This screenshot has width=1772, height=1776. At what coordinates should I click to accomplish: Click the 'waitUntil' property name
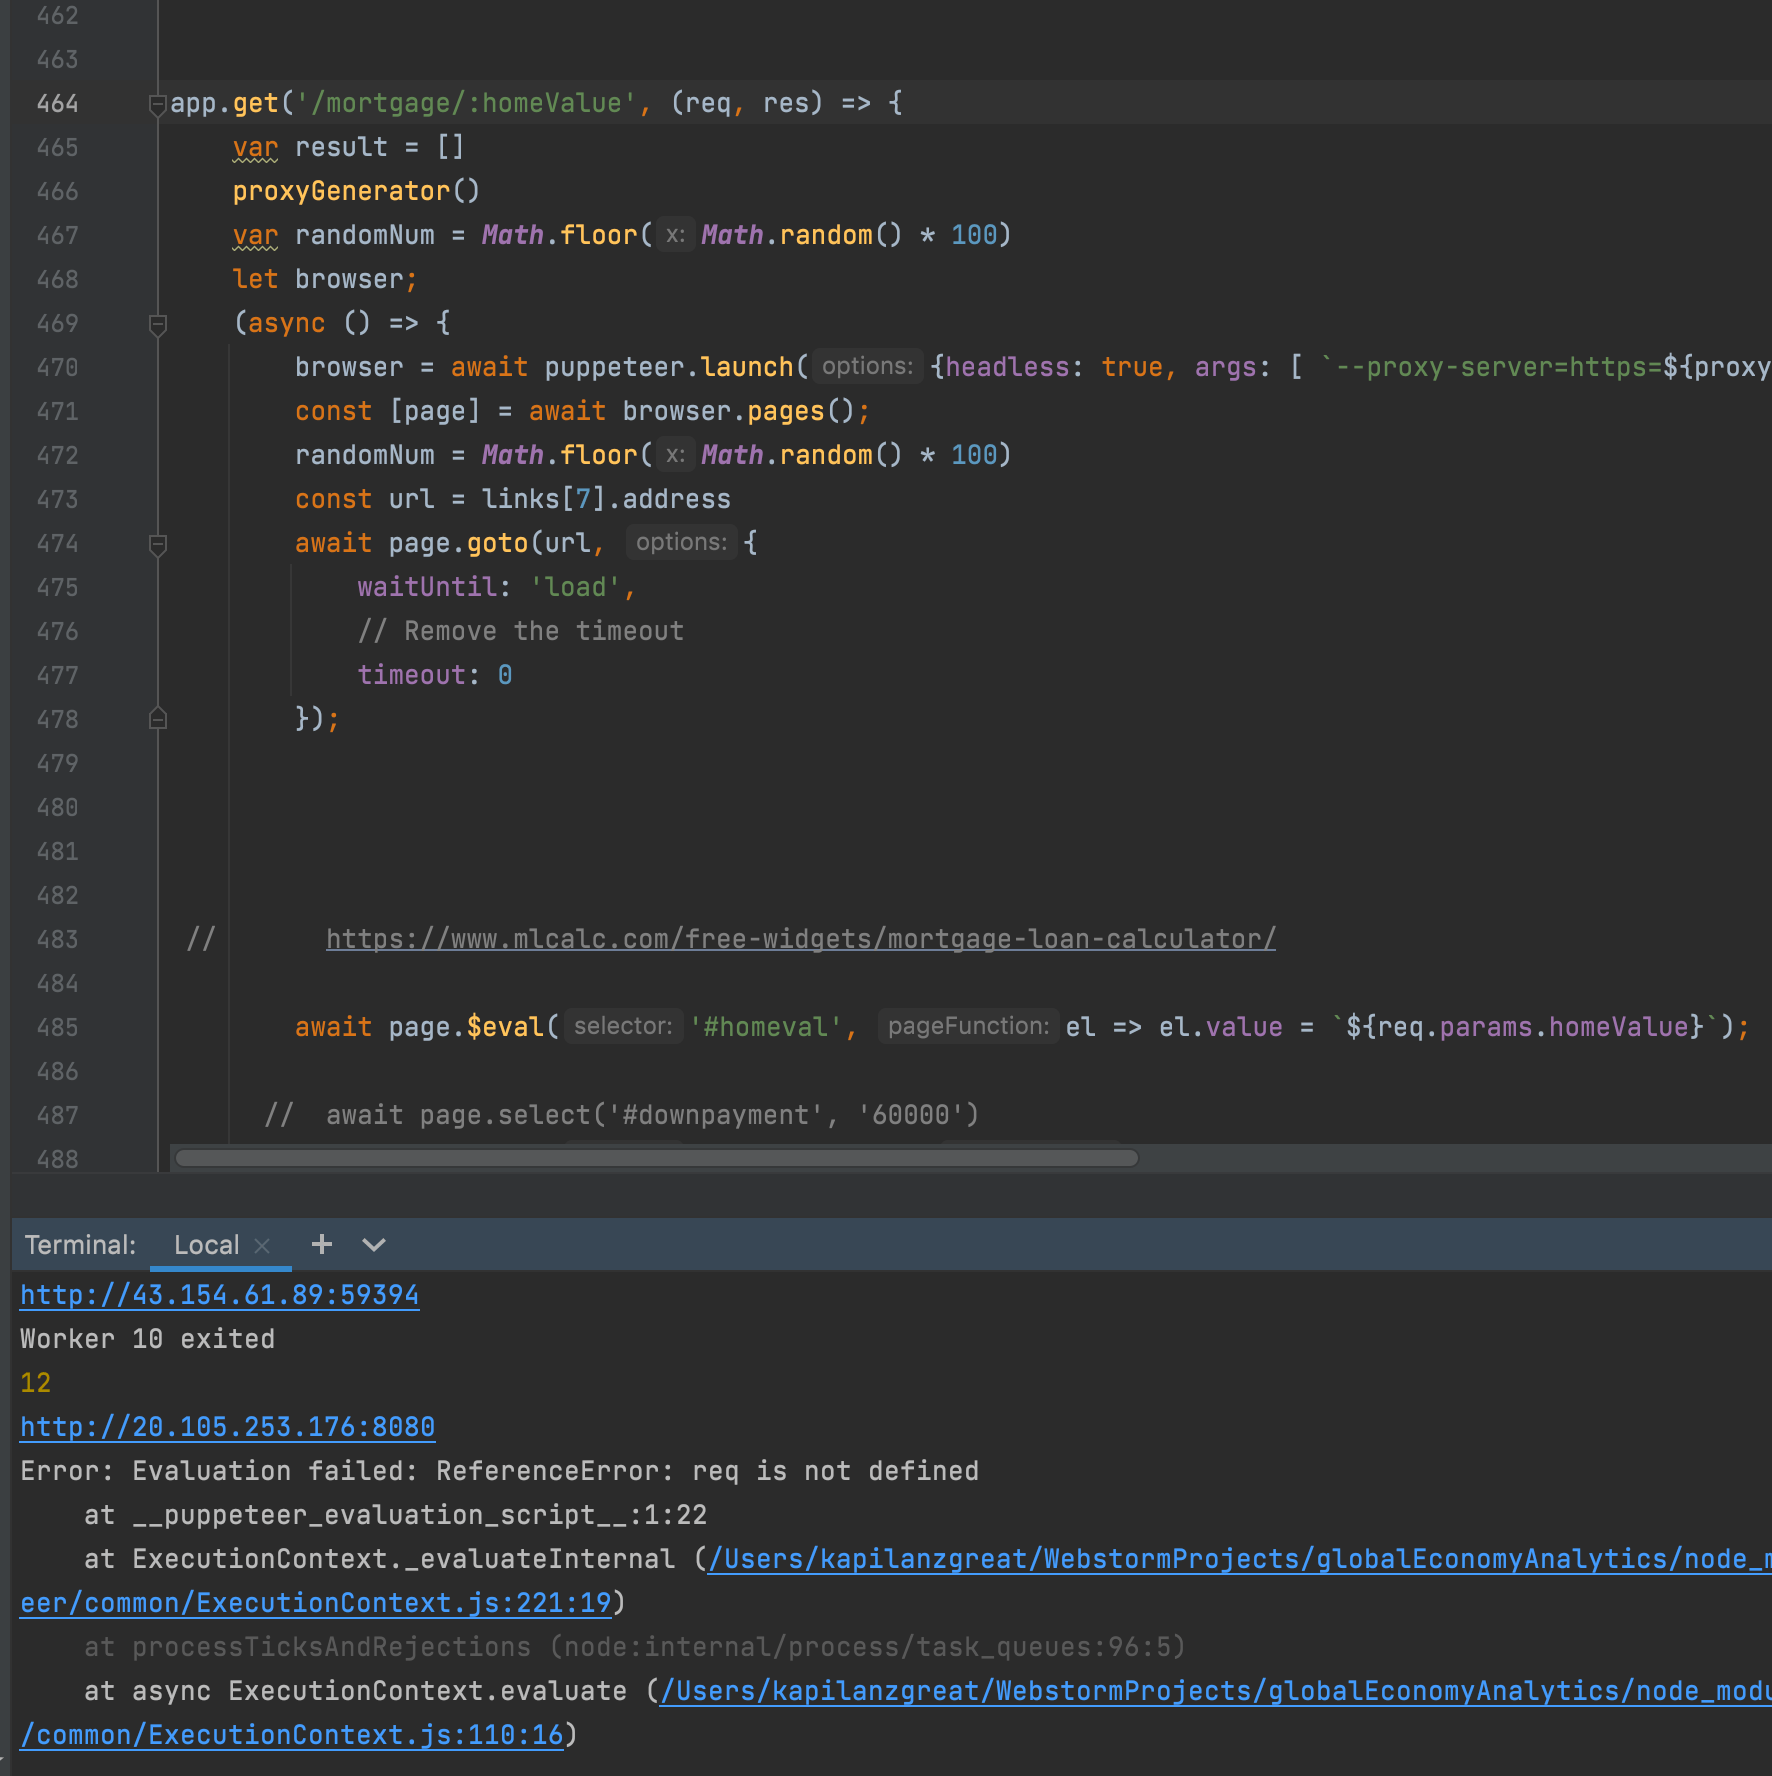coord(427,587)
